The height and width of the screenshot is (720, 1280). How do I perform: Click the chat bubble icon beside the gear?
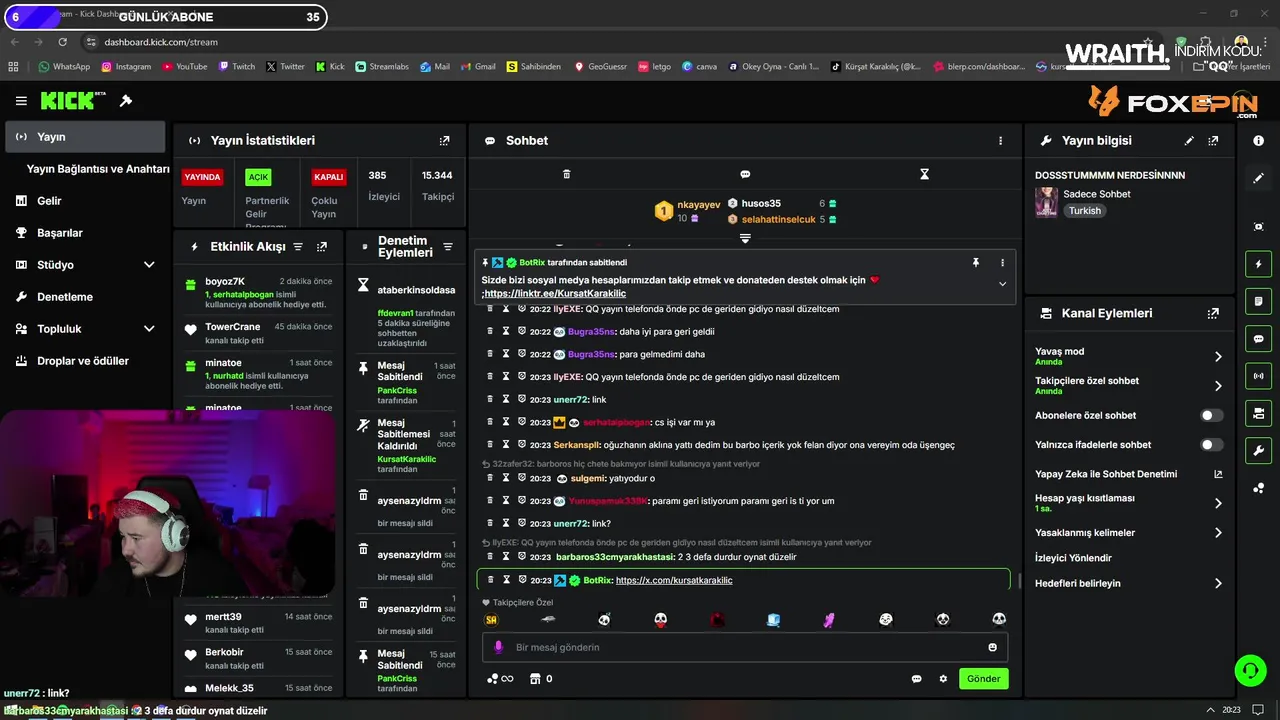916,679
